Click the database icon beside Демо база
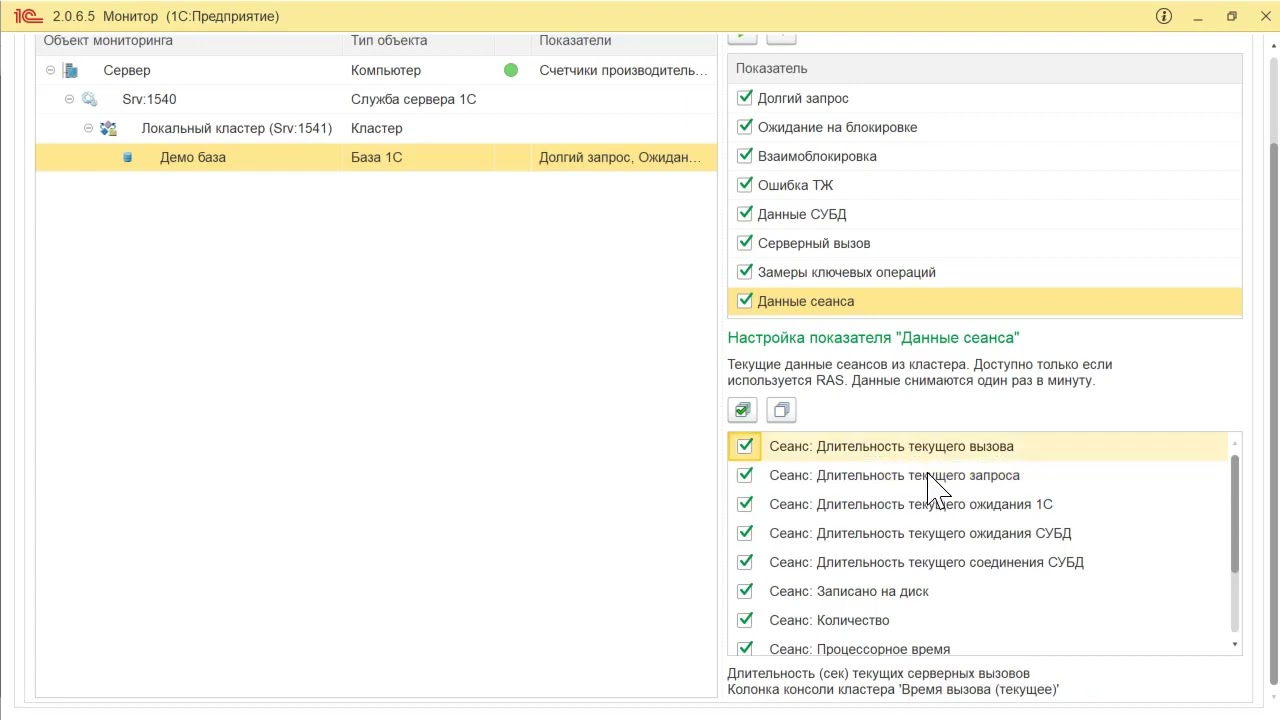The image size is (1280, 720). 127,157
